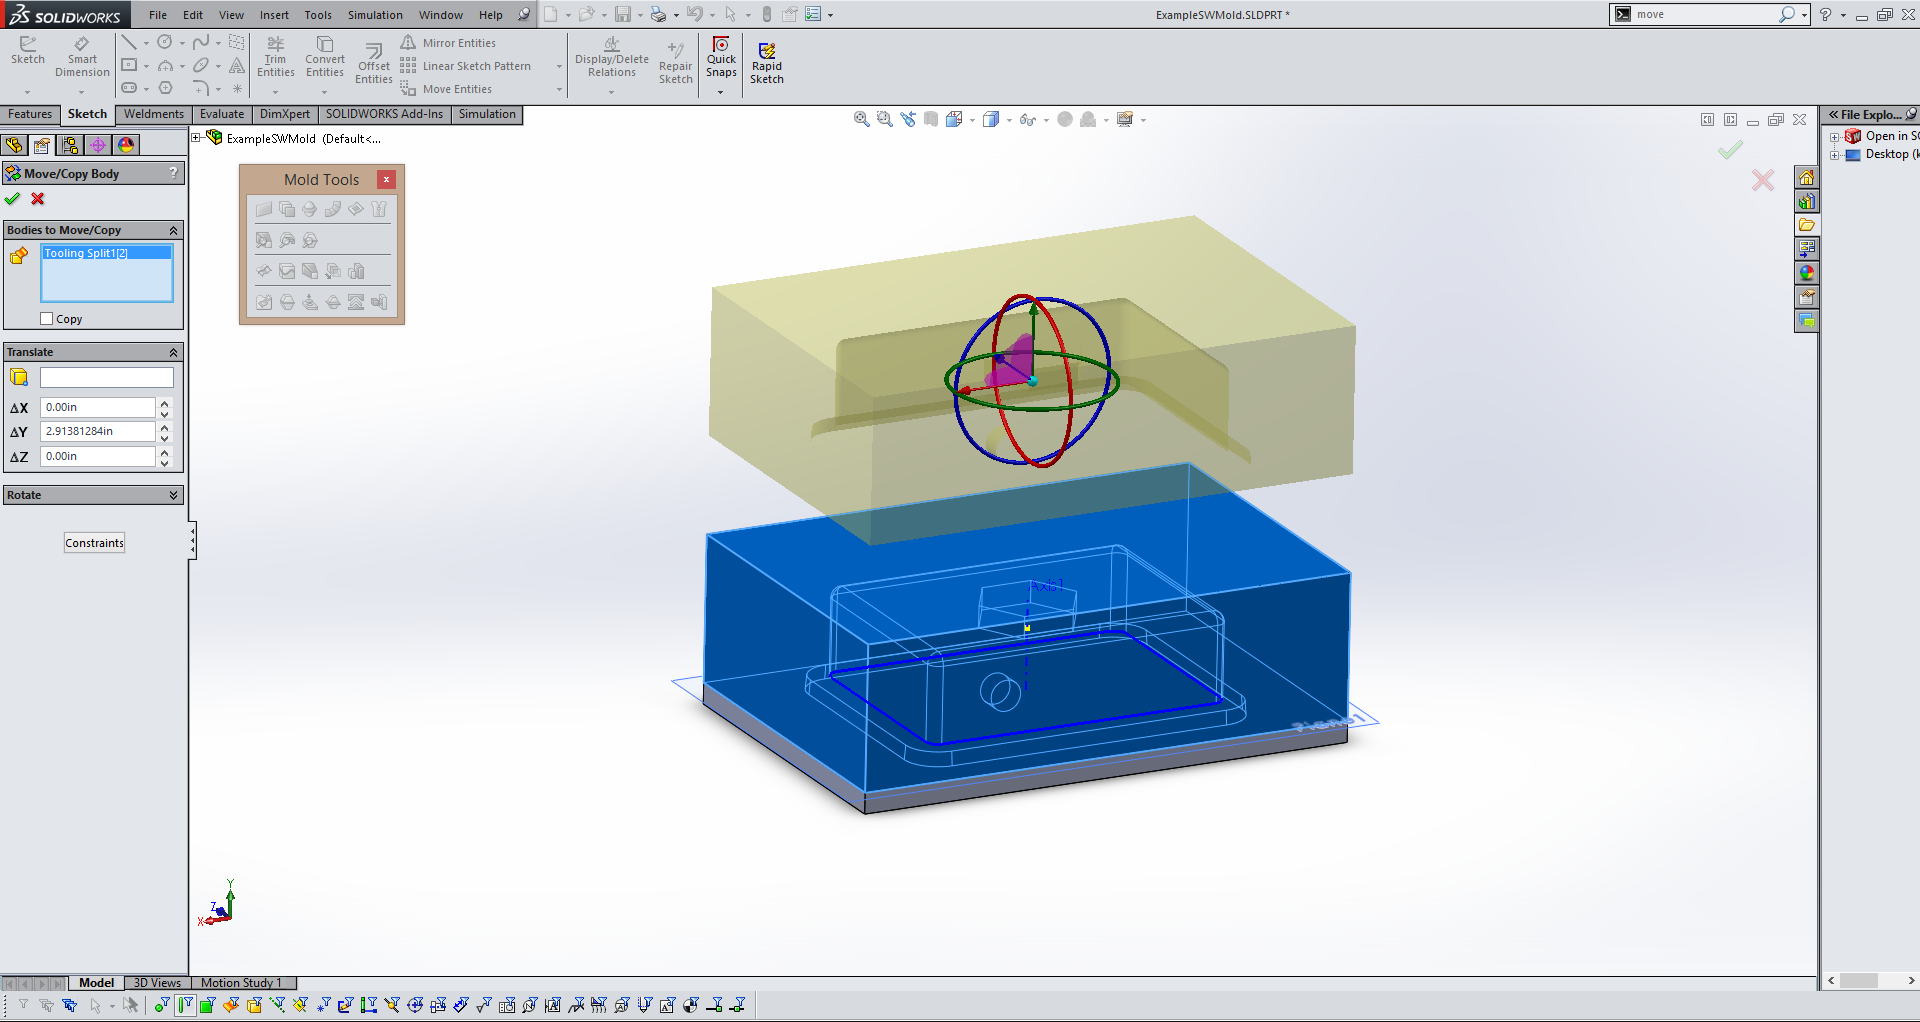Open DisplayManager tab icon
Viewport: 1920px width, 1022px height.
[x=126, y=145]
